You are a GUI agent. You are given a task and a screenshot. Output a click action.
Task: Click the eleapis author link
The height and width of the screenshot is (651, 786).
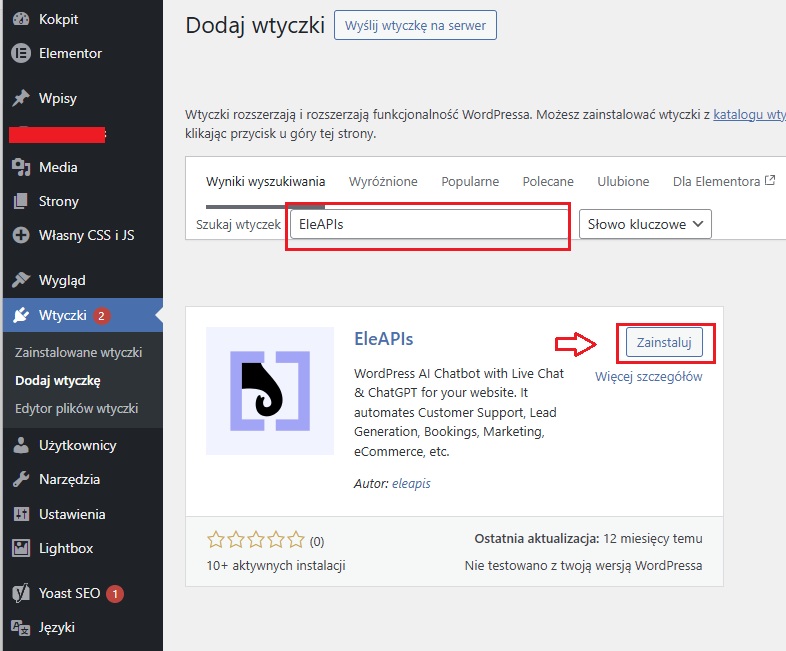[x=411, y=483]
